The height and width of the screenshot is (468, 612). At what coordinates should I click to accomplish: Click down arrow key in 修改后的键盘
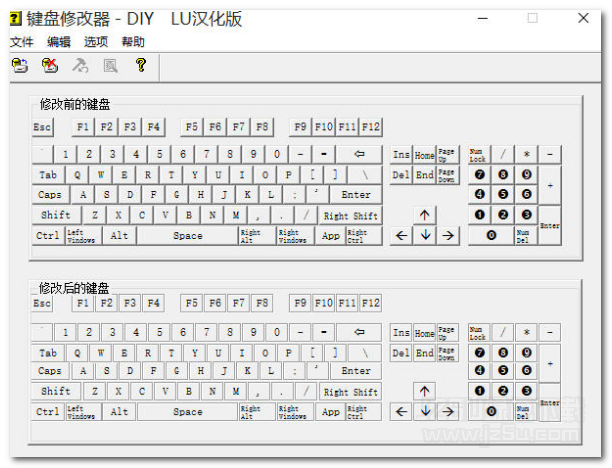tap(425, 412)
